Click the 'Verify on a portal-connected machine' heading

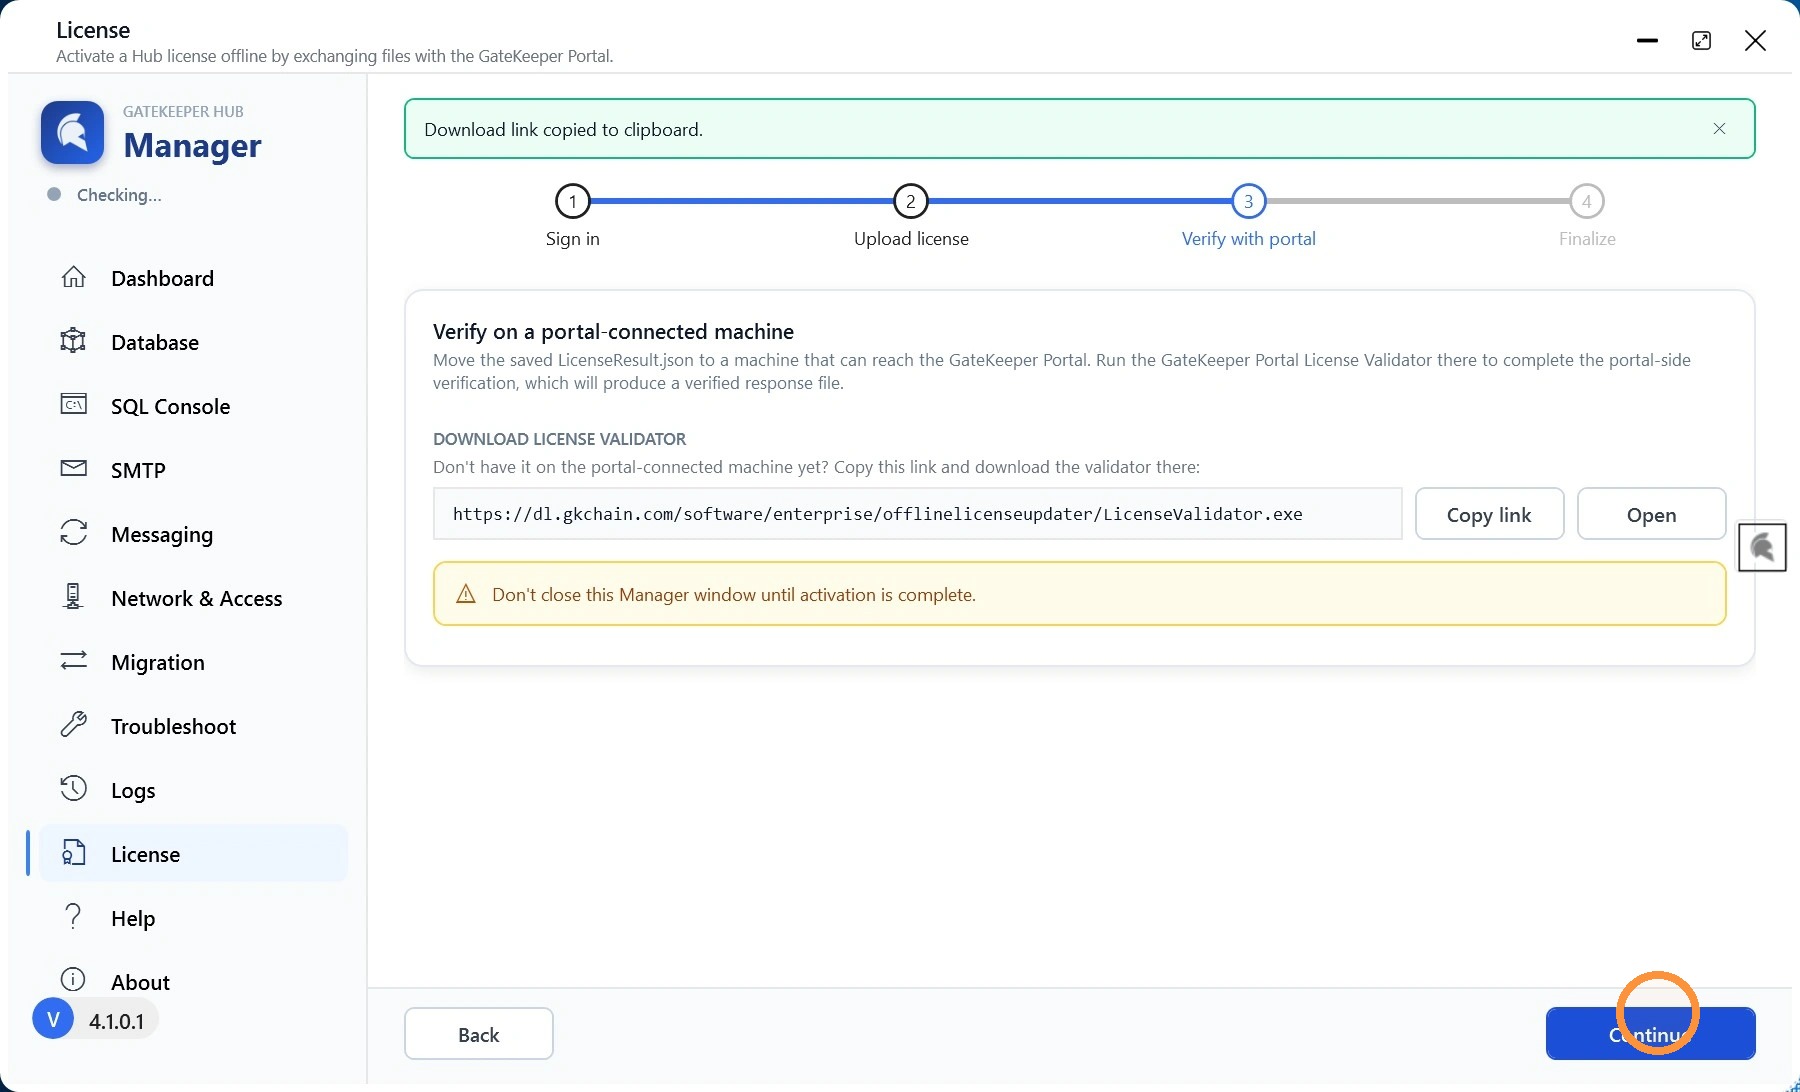coord(614,332)
